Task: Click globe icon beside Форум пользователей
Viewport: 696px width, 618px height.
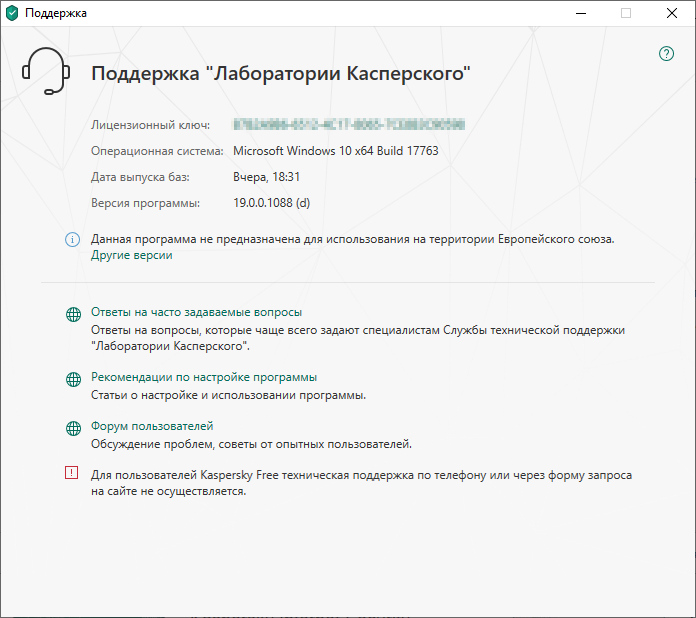Action: [x=73, y=428]
